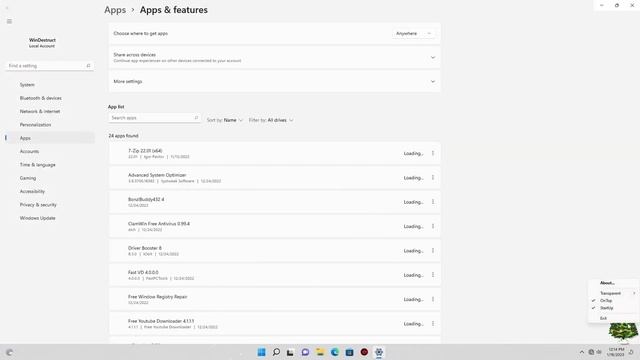
Task: Click the red circular app on taskbar
Action: 364,352
